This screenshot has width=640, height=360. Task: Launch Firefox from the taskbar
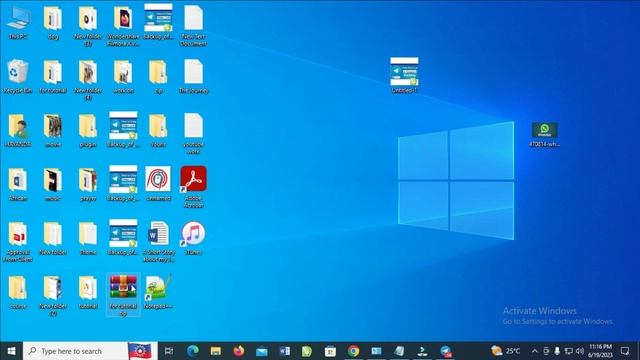coord(239,351)
